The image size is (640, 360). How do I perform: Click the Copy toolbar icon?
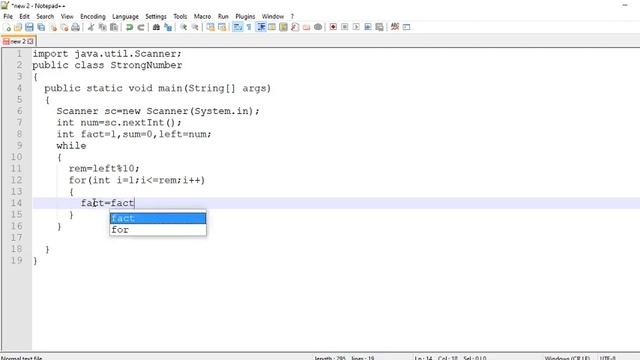coord(102,27)
